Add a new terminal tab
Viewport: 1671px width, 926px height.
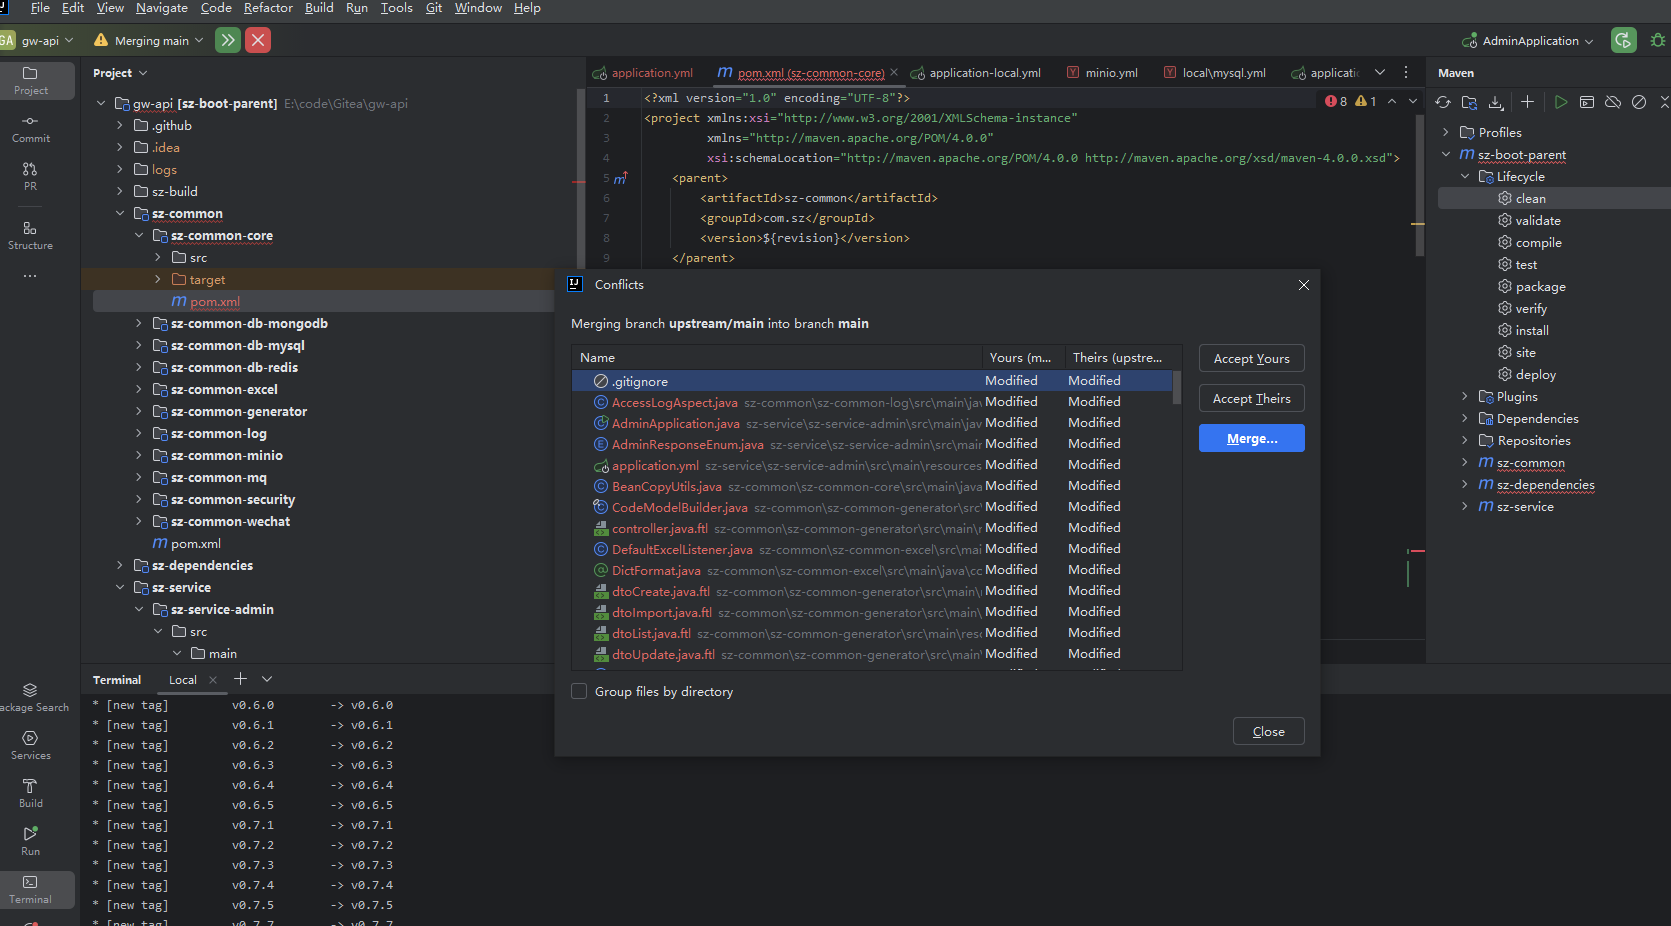tap(240, 679)
